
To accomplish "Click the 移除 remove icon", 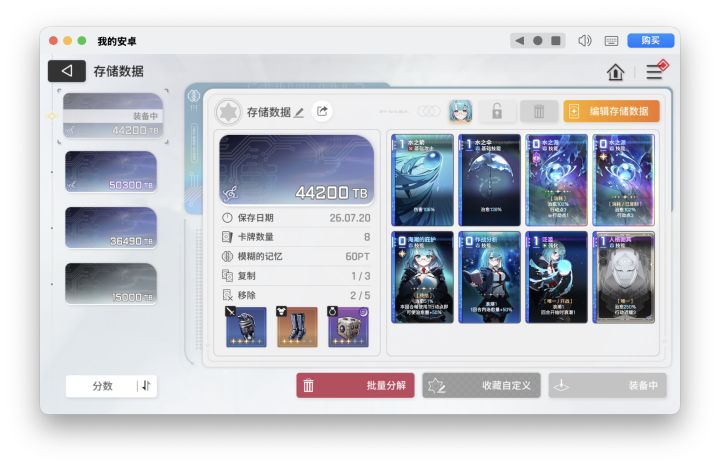I will click(227, 295).
